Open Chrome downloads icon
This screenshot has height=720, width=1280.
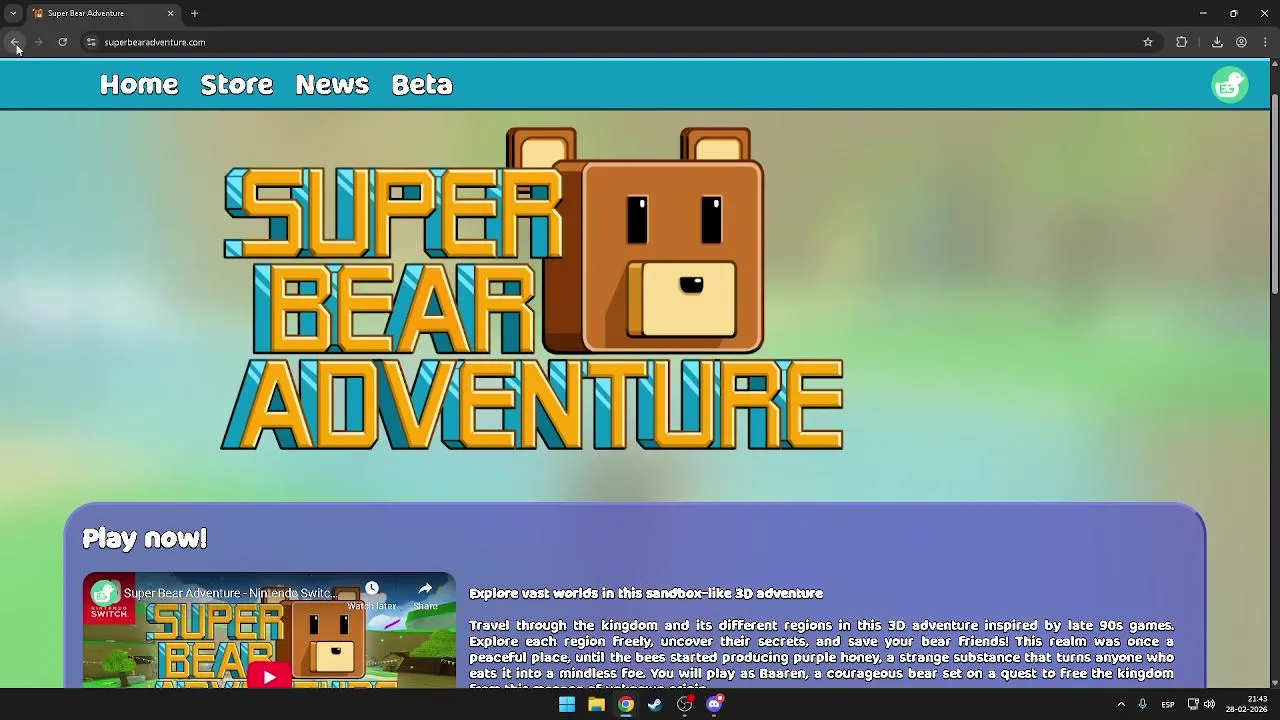coord(1217,42)
